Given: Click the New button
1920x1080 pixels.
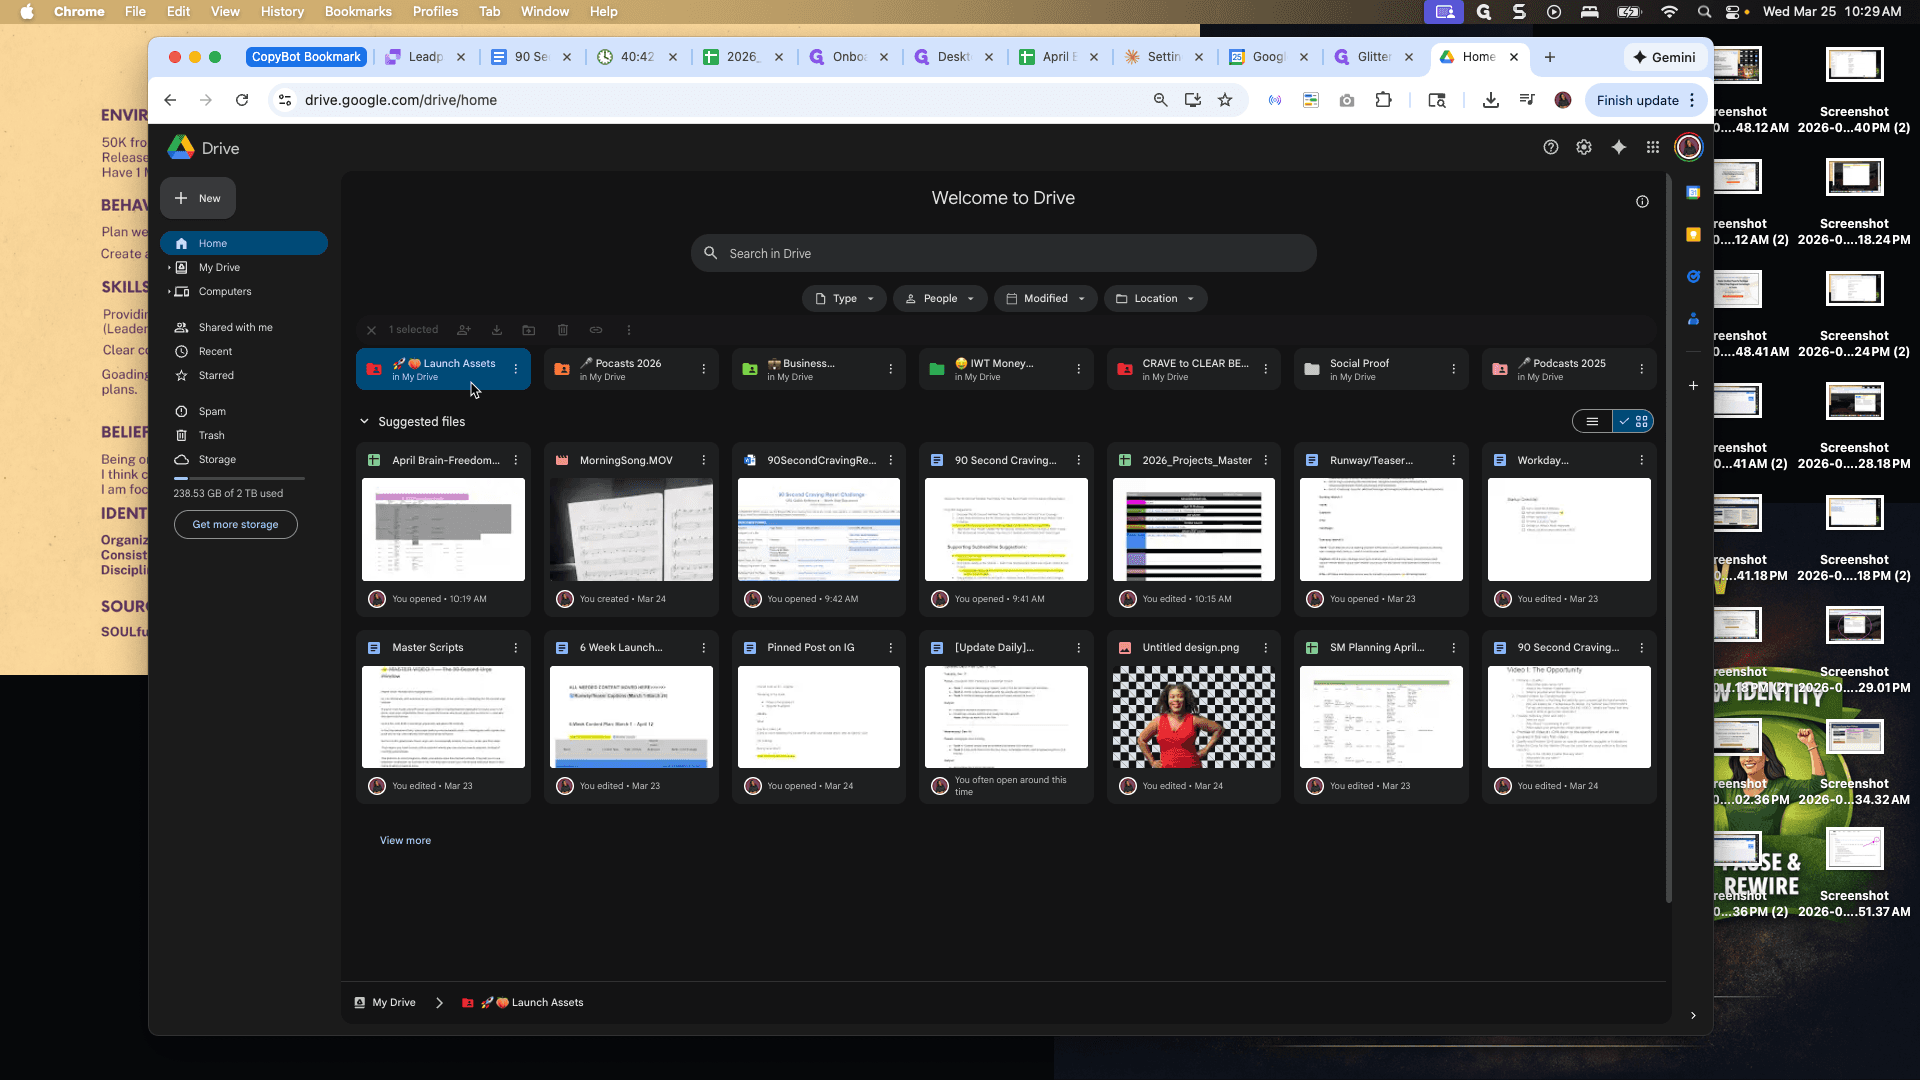Looking at the screenshot, I should pos(198,198).
